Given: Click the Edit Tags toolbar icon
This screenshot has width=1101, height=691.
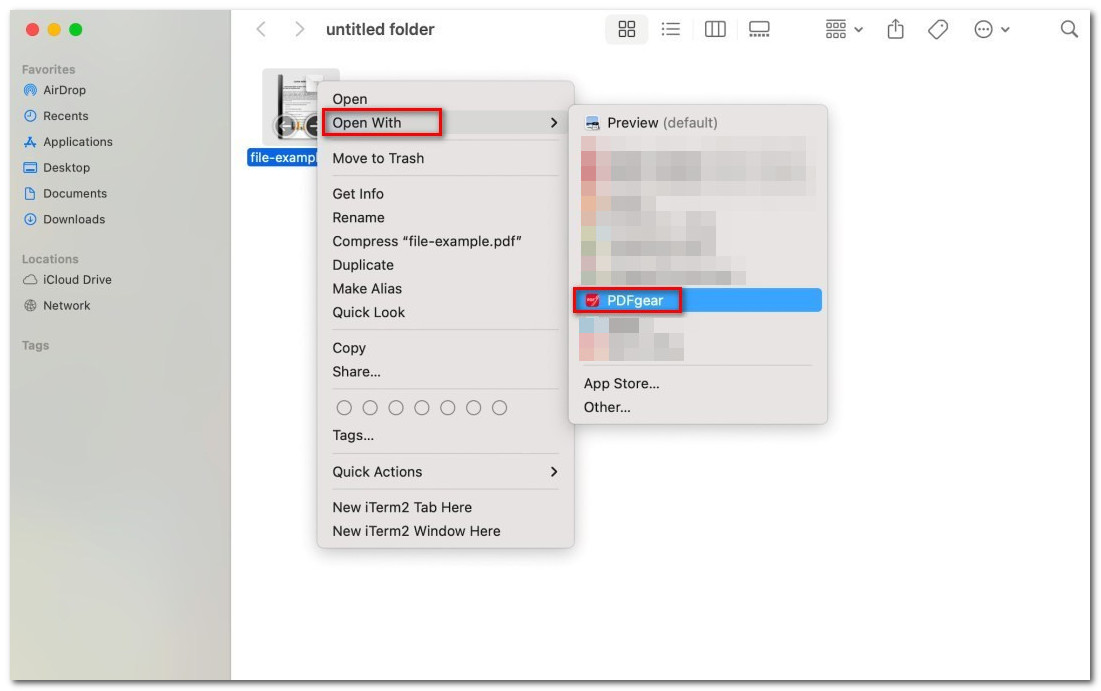Looking at the screenshot, I should point(938,30).
